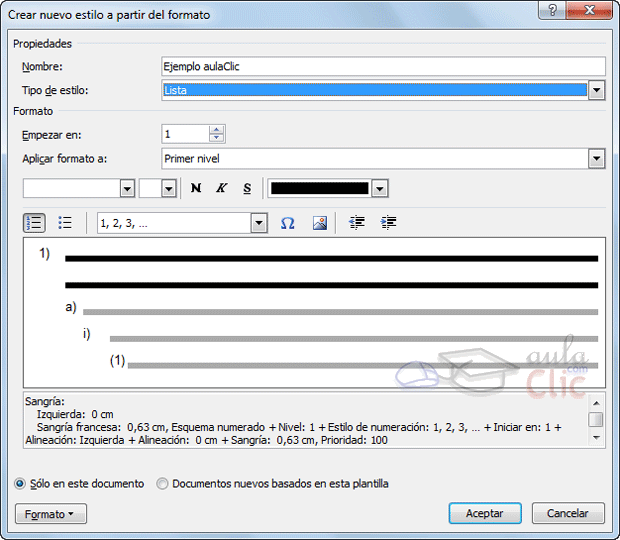Viewport: 620px width, 540px height.
Task: Insert picture bullet with image icon
Action: coord(320,223)
